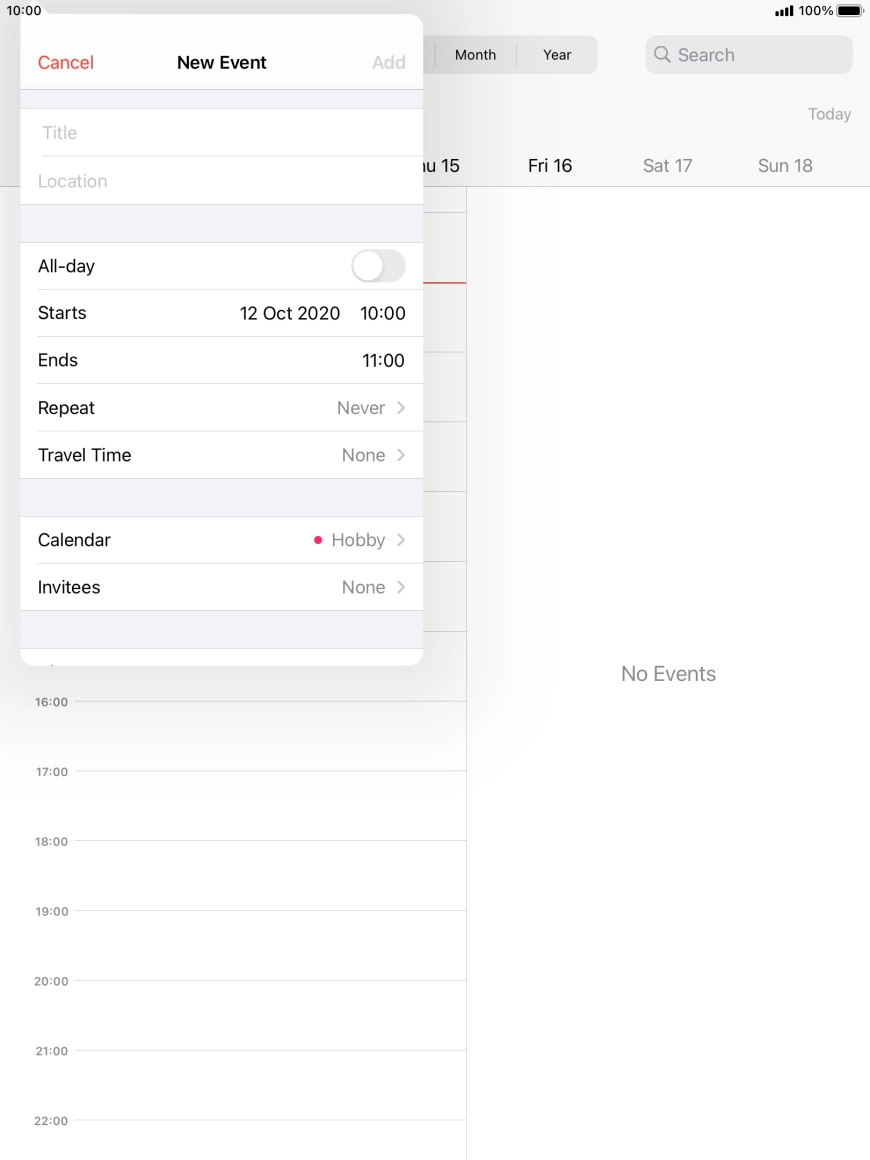
Task: Click the Invitees row label
Action: pos(69,587)
